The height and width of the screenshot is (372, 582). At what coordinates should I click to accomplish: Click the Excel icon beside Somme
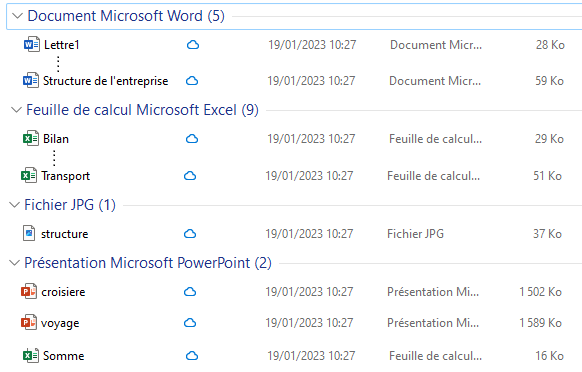pos(30,356)
